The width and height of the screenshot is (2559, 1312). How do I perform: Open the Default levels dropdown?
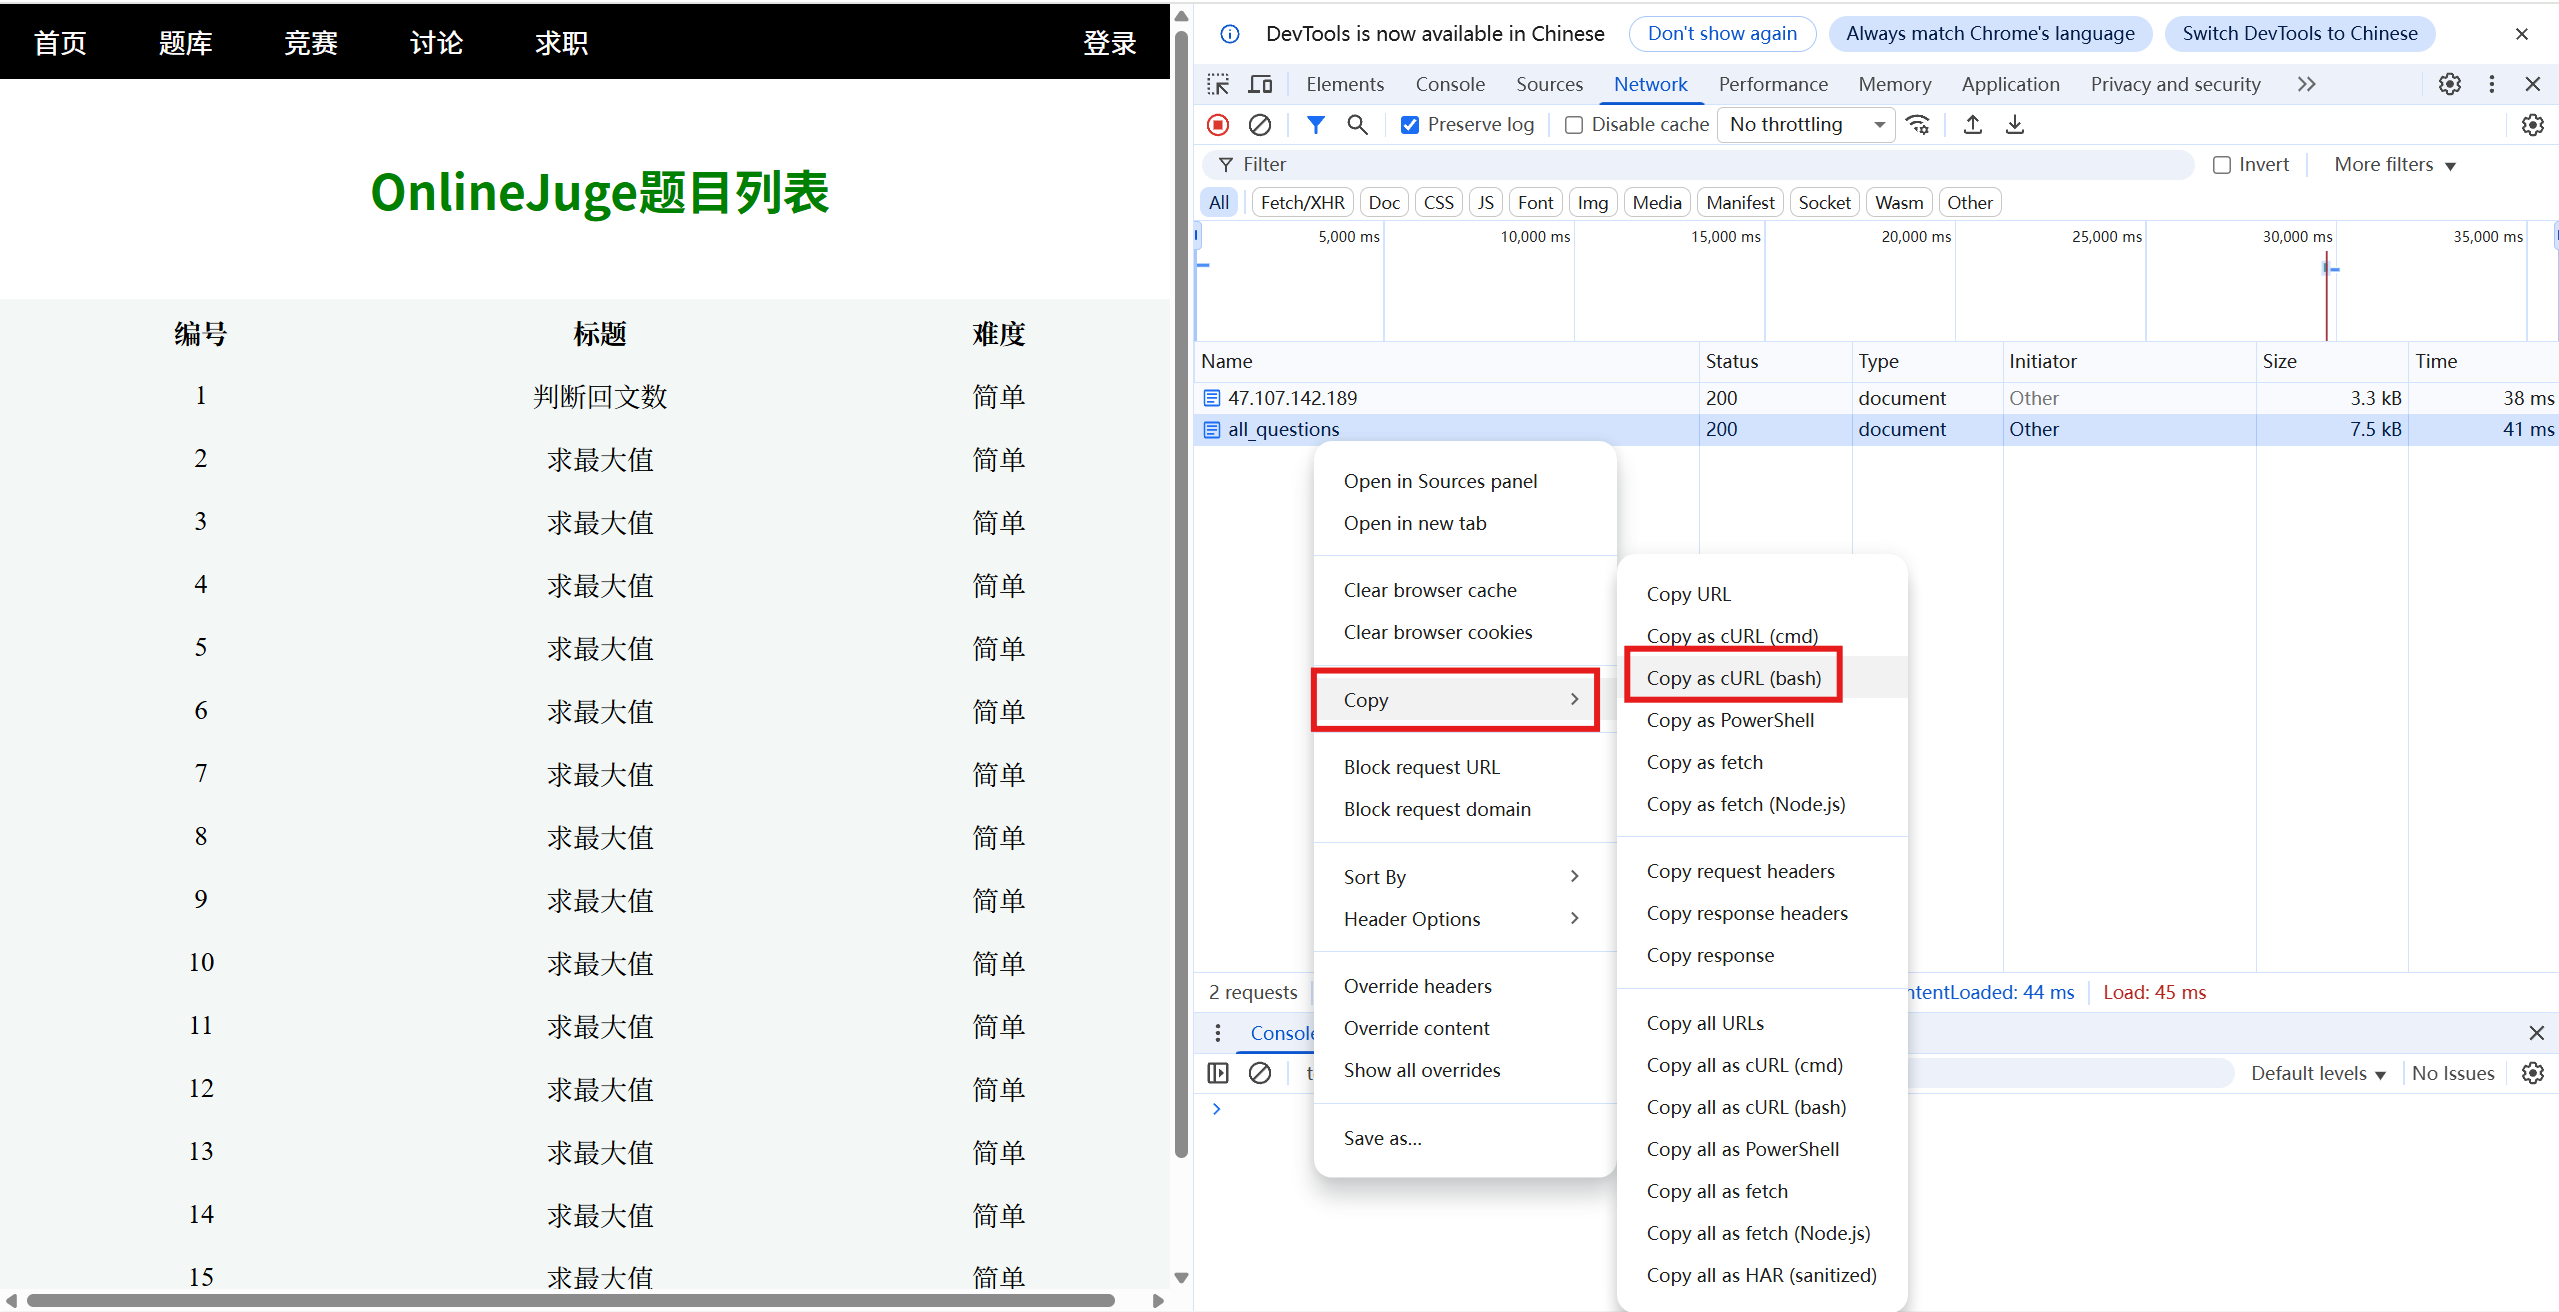[x=2318, y=1073]
